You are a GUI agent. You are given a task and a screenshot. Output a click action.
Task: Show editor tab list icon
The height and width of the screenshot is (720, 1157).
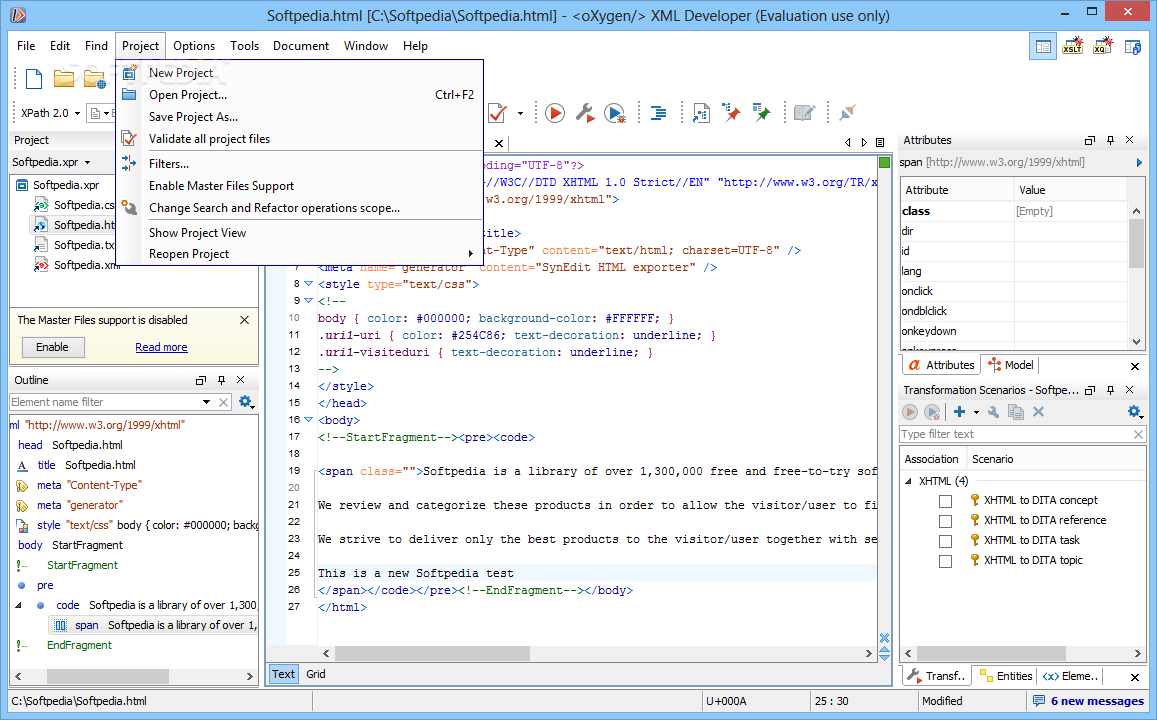[x=880, y=142]
